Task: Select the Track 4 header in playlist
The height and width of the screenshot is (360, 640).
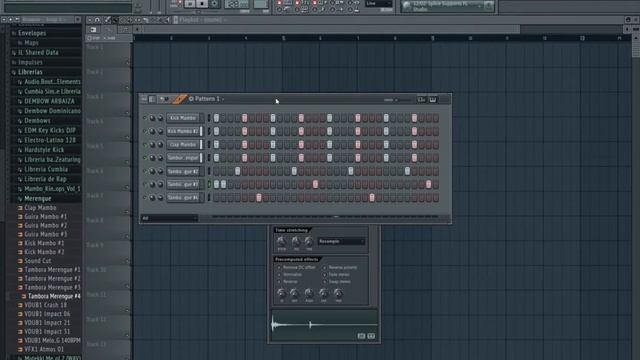Action: 108,128
